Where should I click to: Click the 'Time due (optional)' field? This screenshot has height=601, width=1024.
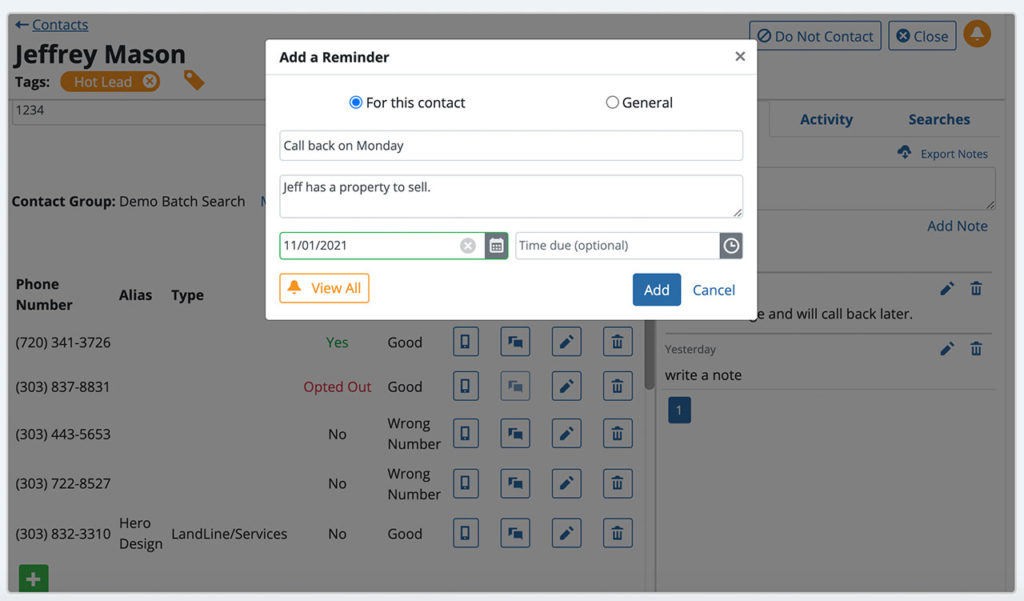click(x=616, y=246)
